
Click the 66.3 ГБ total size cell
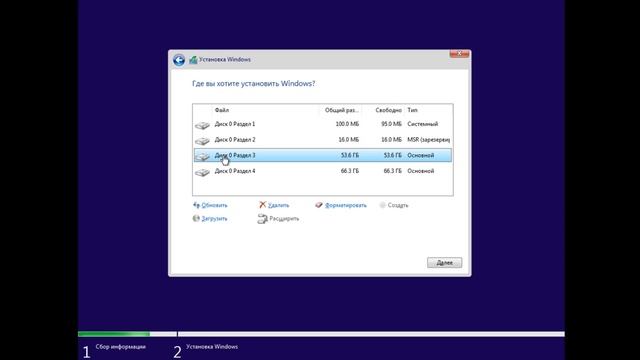tap(350, 171)
